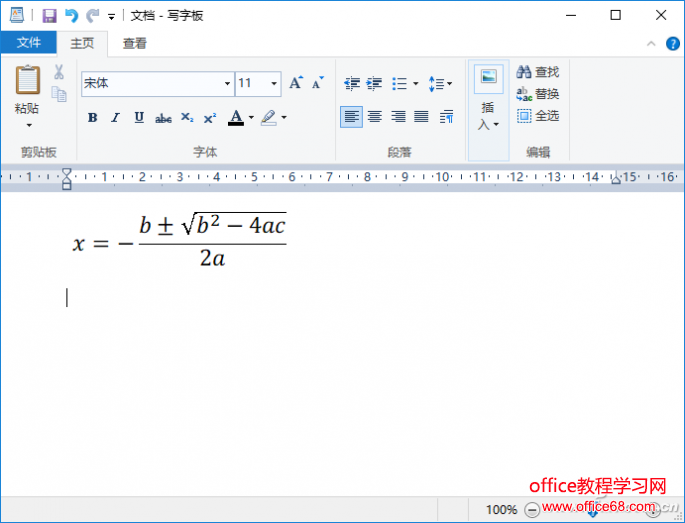Viewport: 685px width, 523px height.
Task: Toggle strikethrough formatting
Action: (x=163, y=118)
